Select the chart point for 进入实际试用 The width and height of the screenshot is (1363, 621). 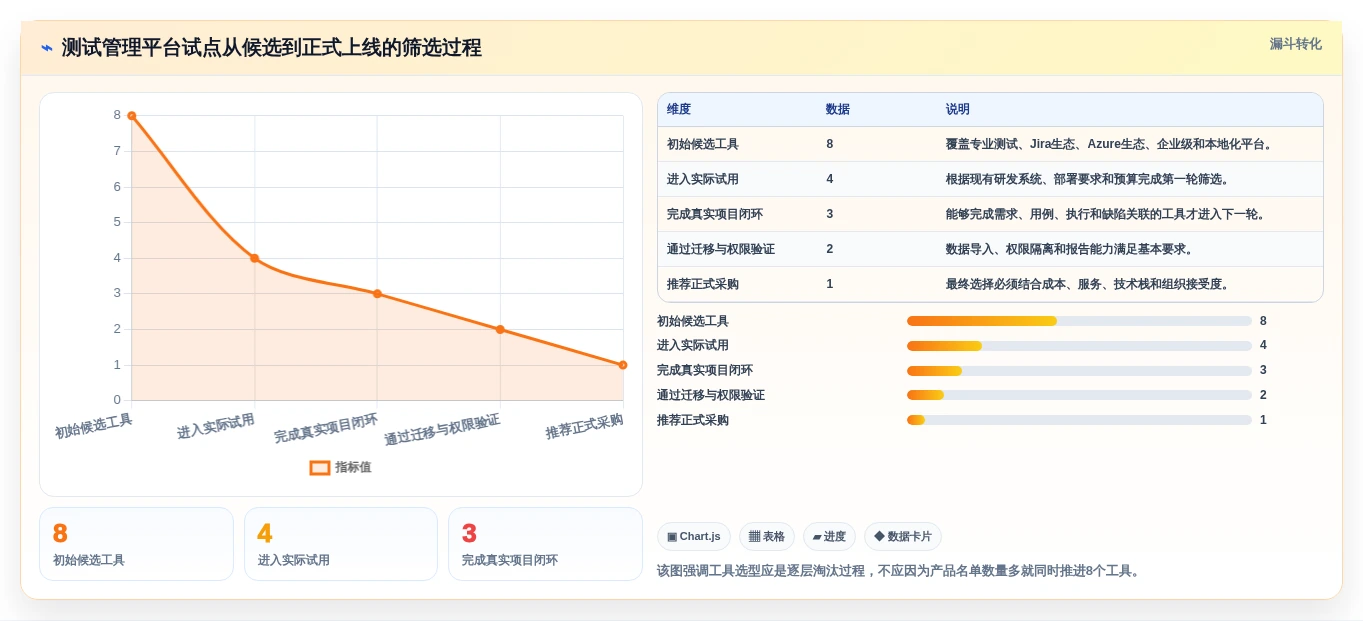(254, 258)
